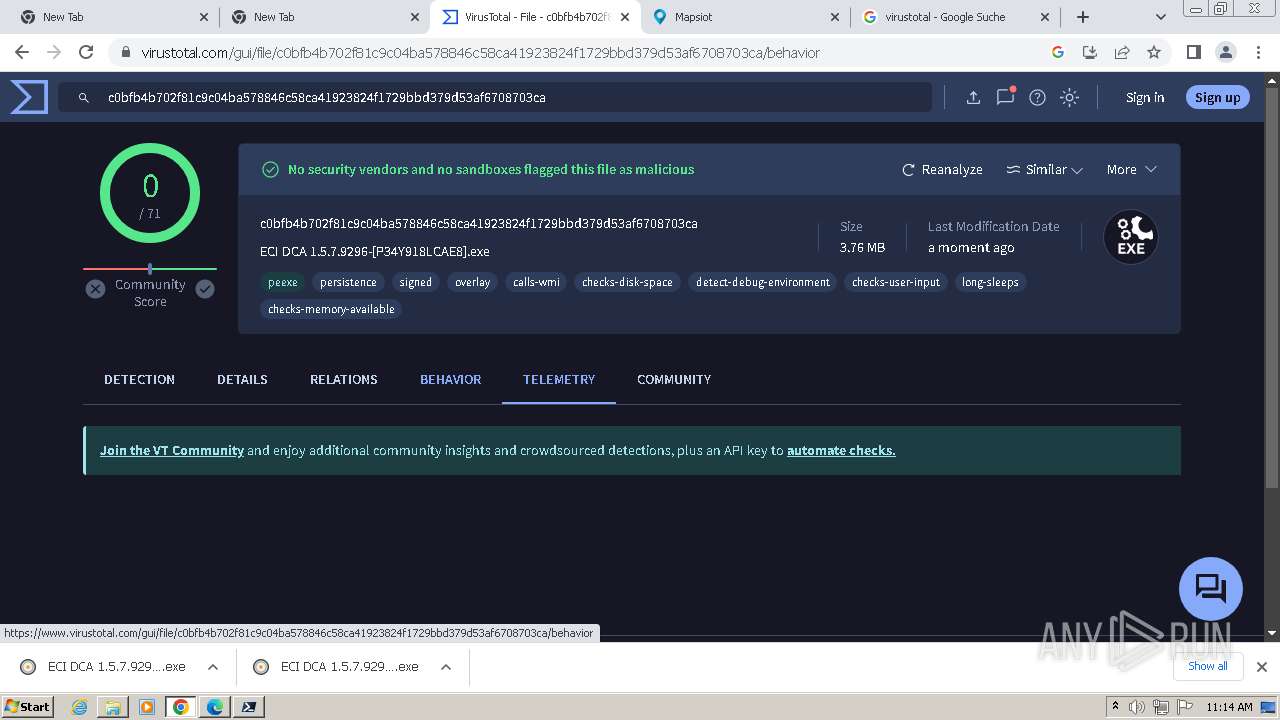
Task: Click the EXE file type icon
Action: (x=1130, y=237)
